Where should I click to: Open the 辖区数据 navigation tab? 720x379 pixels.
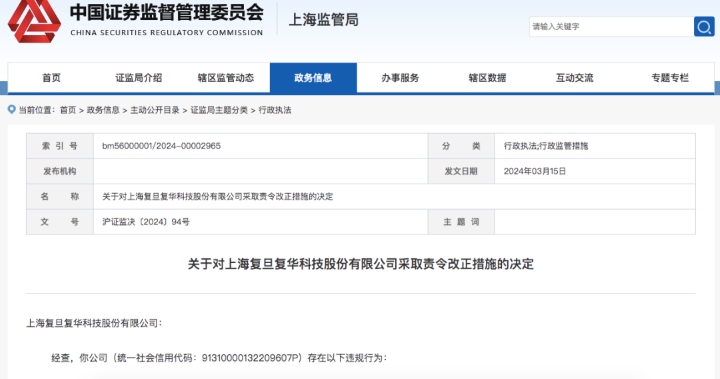(487, 78)
